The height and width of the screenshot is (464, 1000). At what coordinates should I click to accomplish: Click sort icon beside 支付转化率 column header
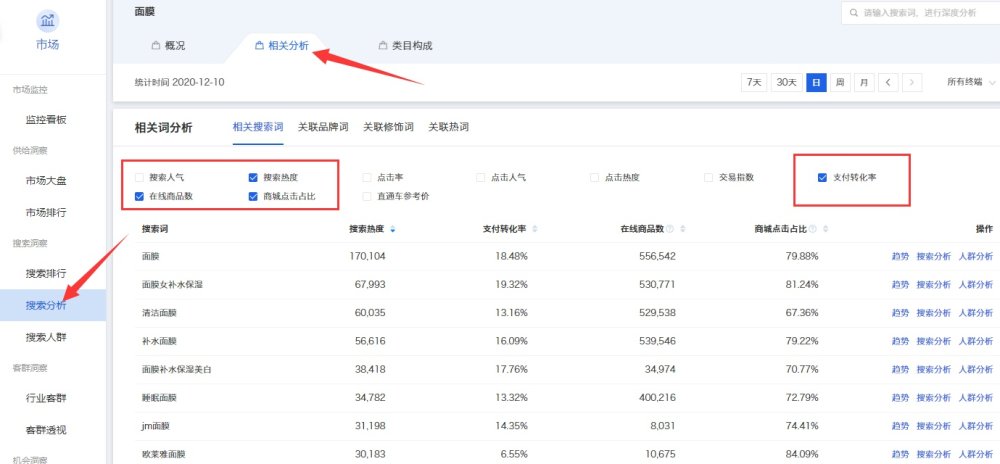(536, 230)
